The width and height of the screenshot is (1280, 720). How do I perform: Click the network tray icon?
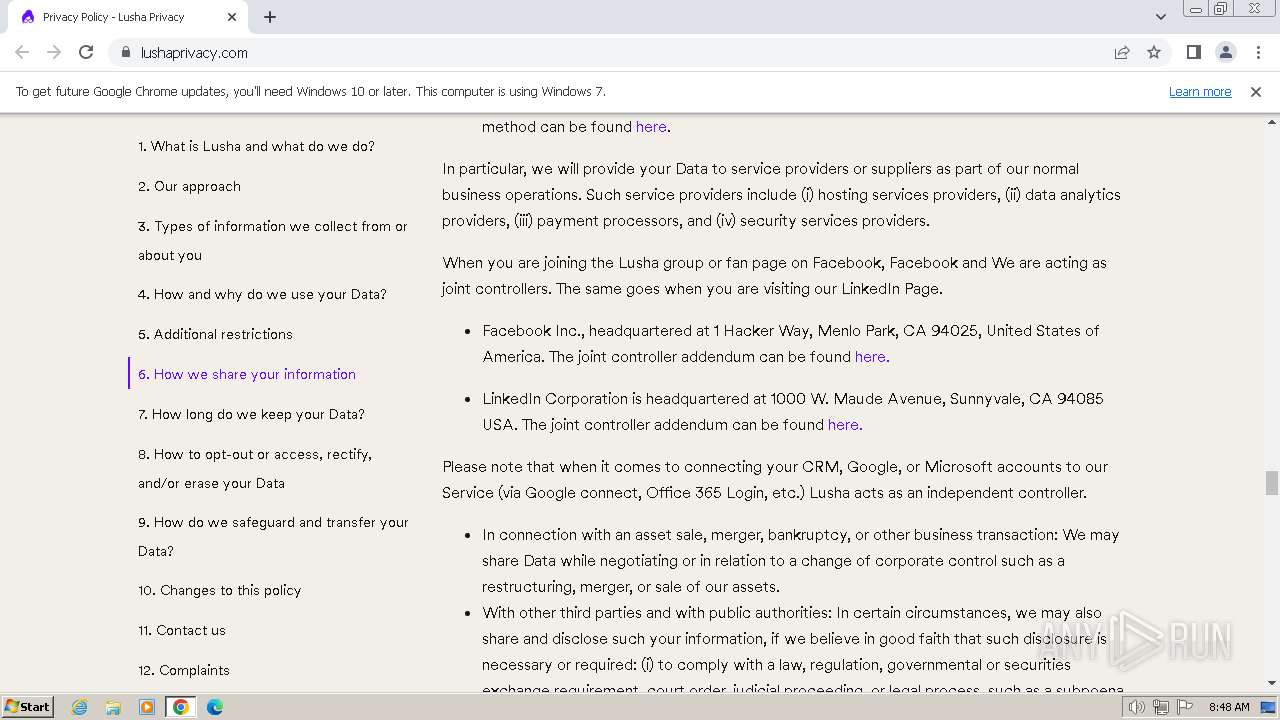[x=1161, y=707]
